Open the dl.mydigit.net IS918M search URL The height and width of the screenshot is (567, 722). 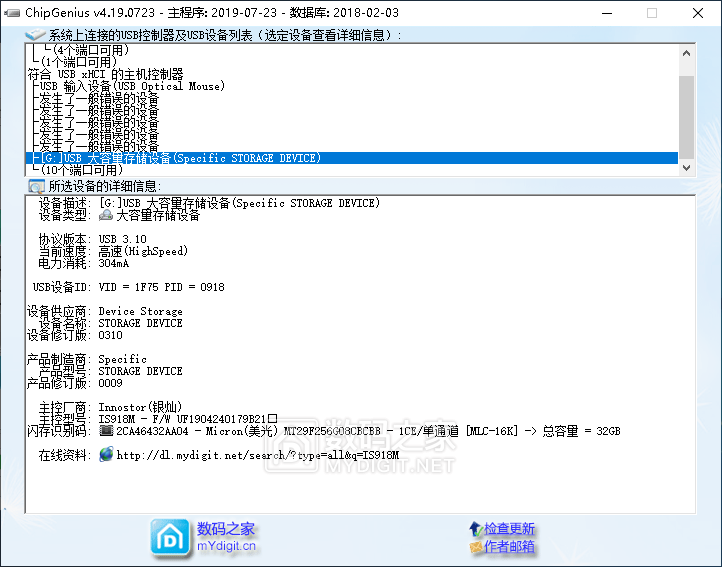[x=257, y=455]
